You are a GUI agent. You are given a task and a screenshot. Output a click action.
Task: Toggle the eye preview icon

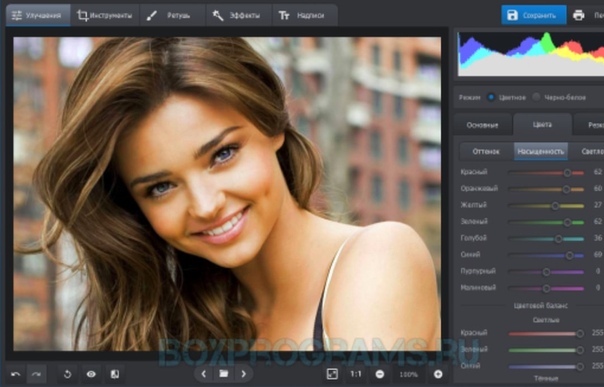click(x=91, y=374)
